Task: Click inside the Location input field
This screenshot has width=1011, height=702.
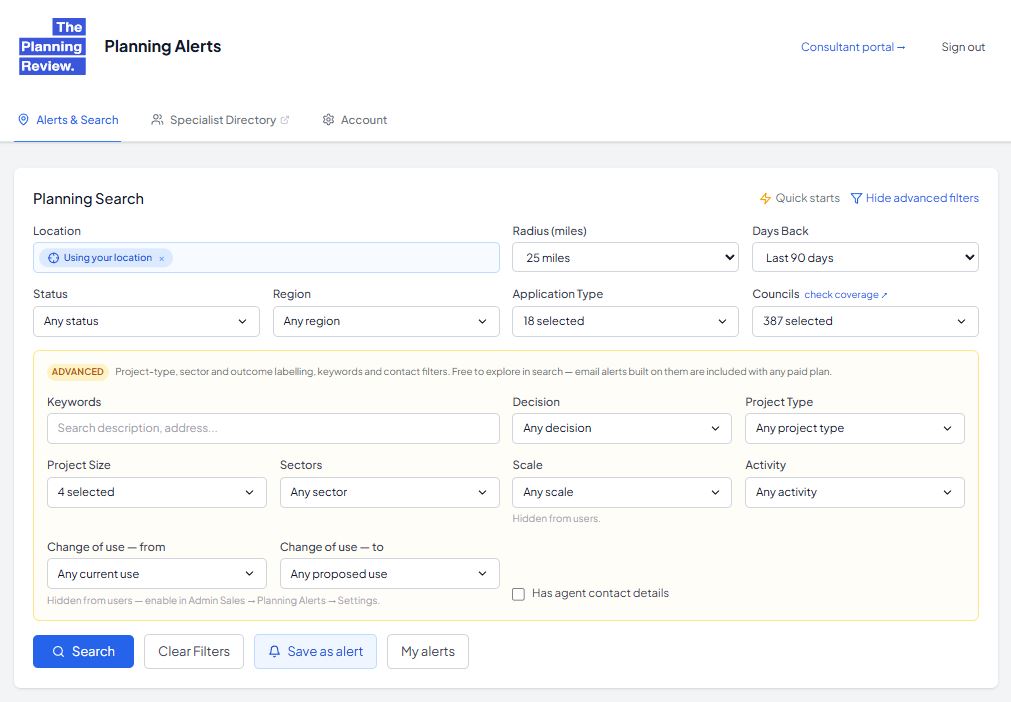Action: coord(266,257)
